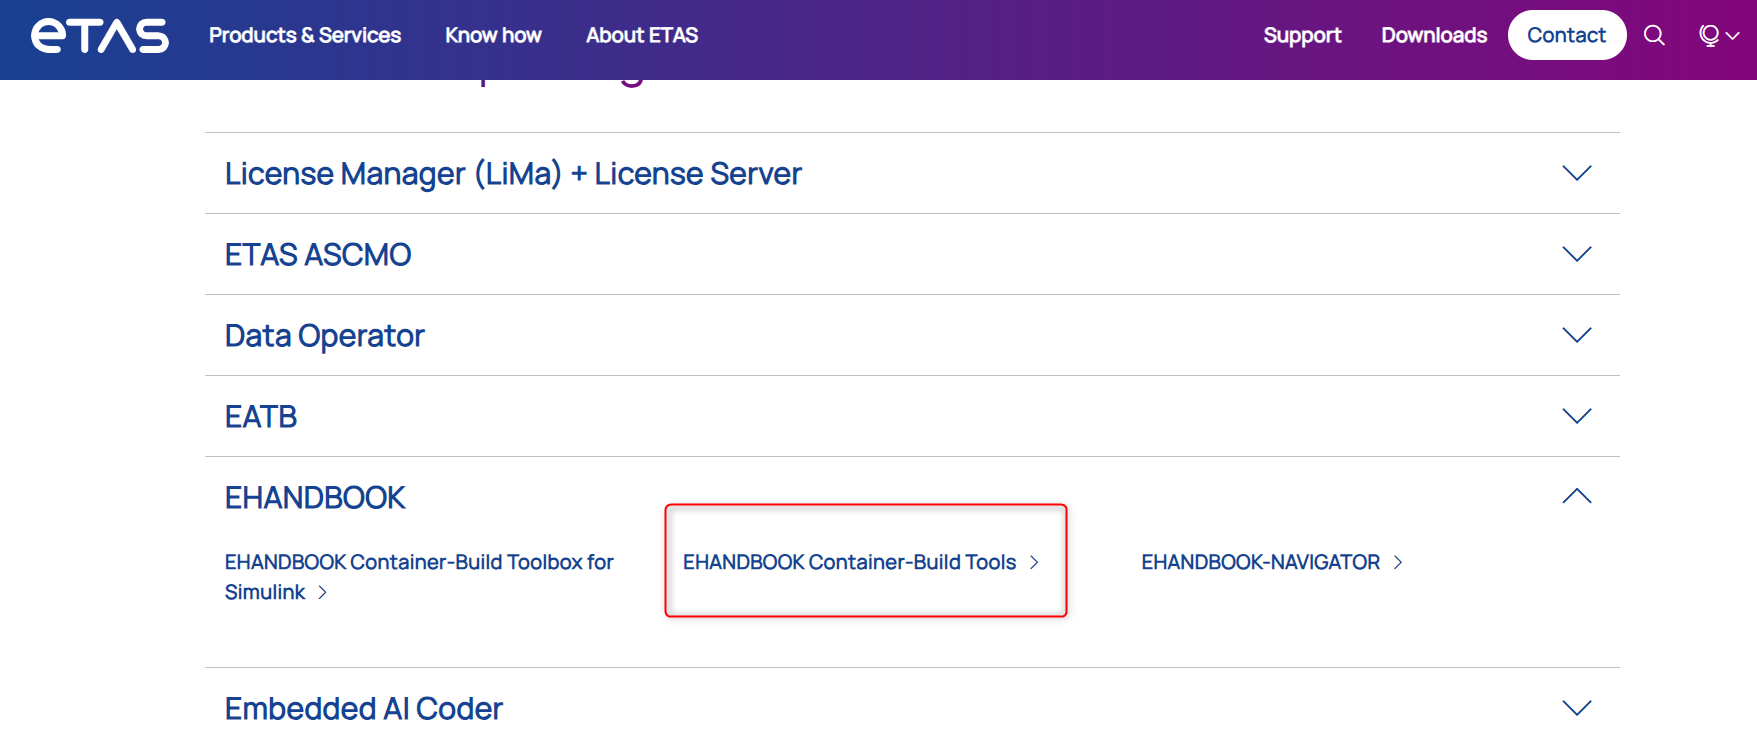Click the arrow after EHANDBOOK-NAVIGATOR
The image size is (1757, 735).
(x=1398, y=563)
